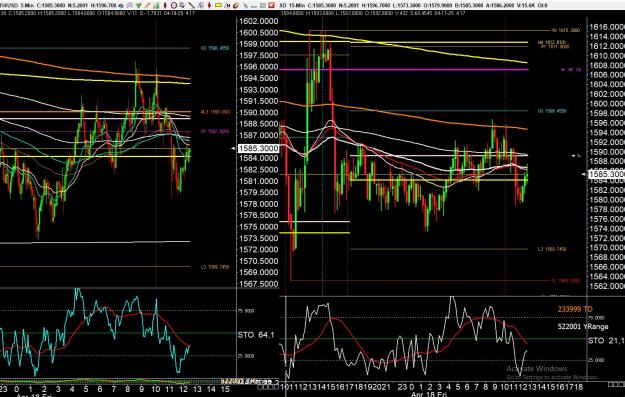Click the 1616.00 value on right price scale
The height and width of the screenshot is (397, 625).
(607, 27)
